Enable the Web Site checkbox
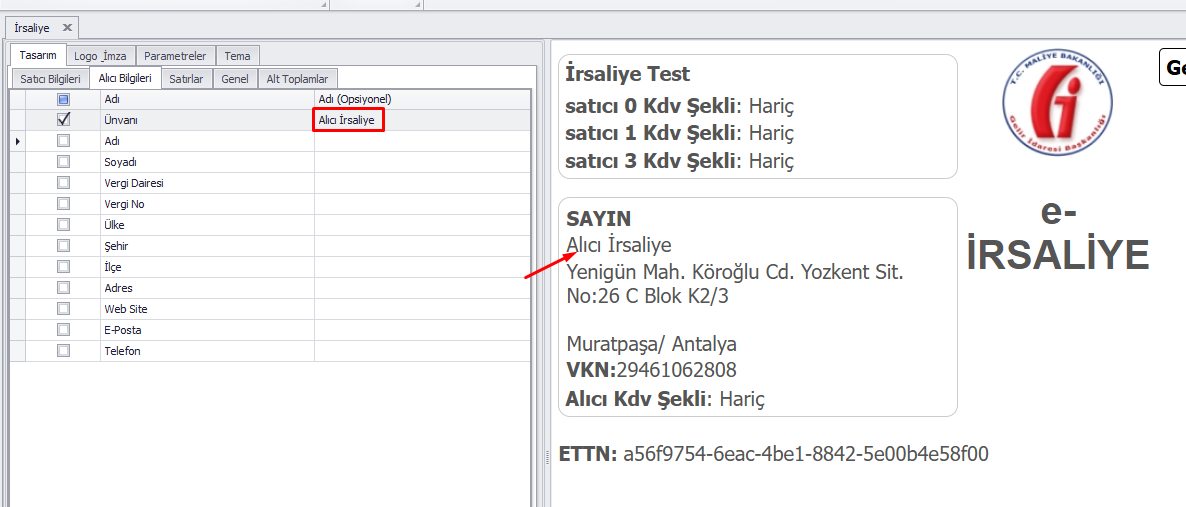The height and width of the screenshot is (507, 1186). click(x=63, y=309)
